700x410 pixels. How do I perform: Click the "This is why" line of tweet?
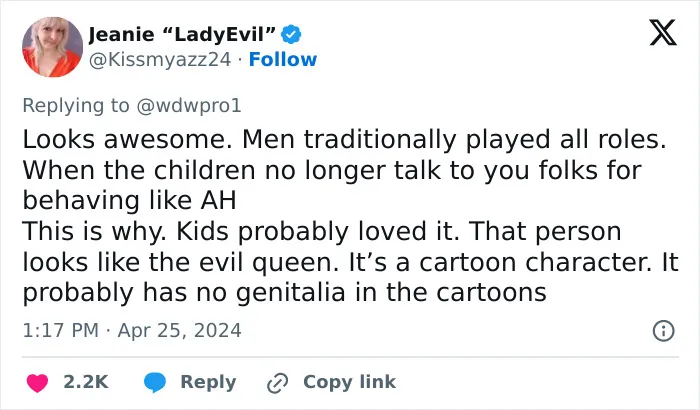pos(321,231)
